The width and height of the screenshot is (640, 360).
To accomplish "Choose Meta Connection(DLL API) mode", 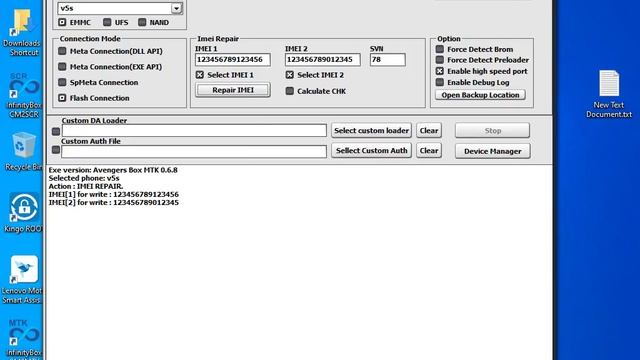I will (62, 51).
